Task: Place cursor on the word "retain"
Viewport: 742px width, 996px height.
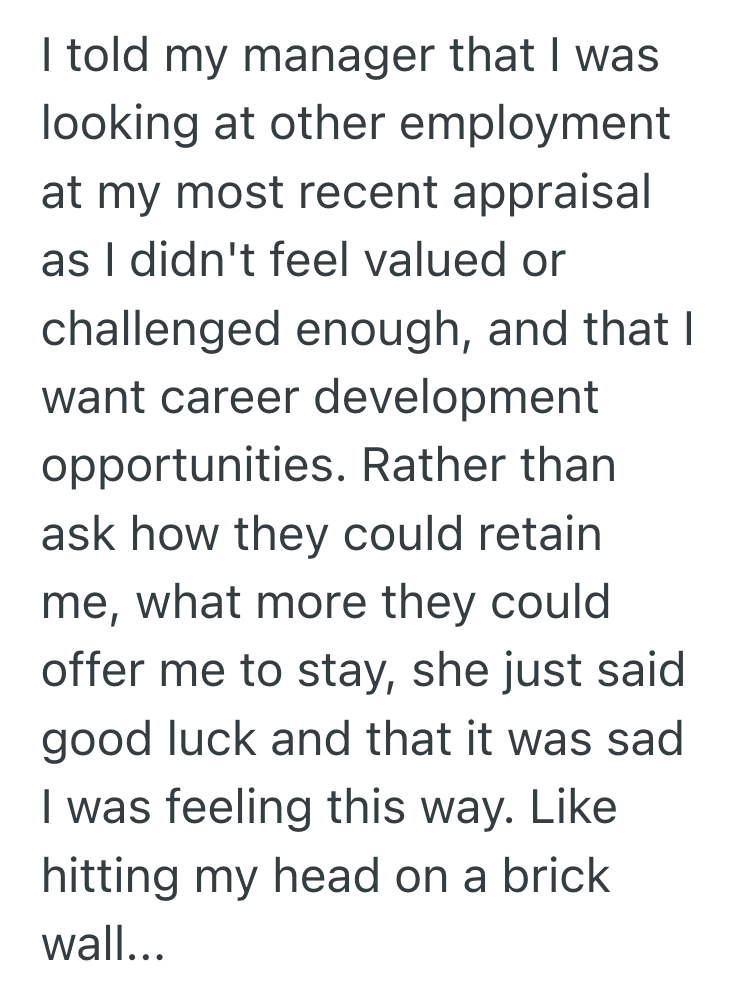Action: (x=540, y=535)
